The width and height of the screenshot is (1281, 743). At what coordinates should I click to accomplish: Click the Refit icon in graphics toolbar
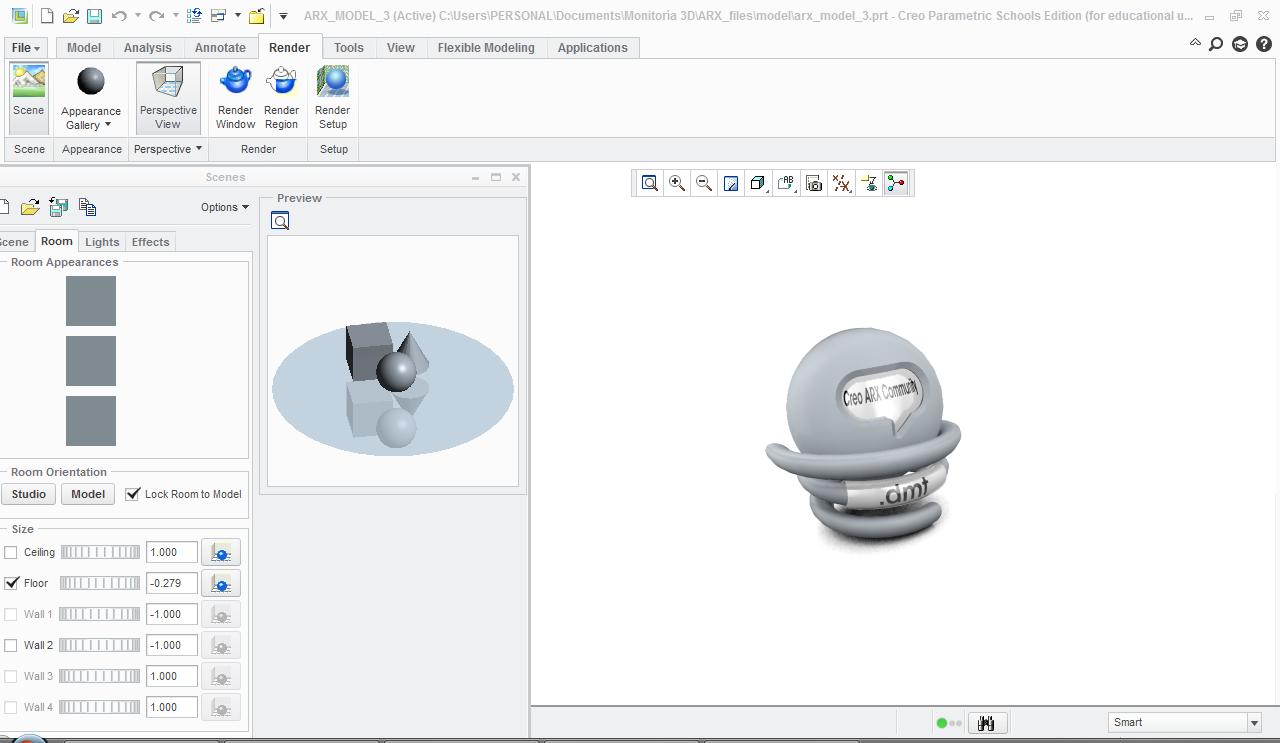[649, 183]
